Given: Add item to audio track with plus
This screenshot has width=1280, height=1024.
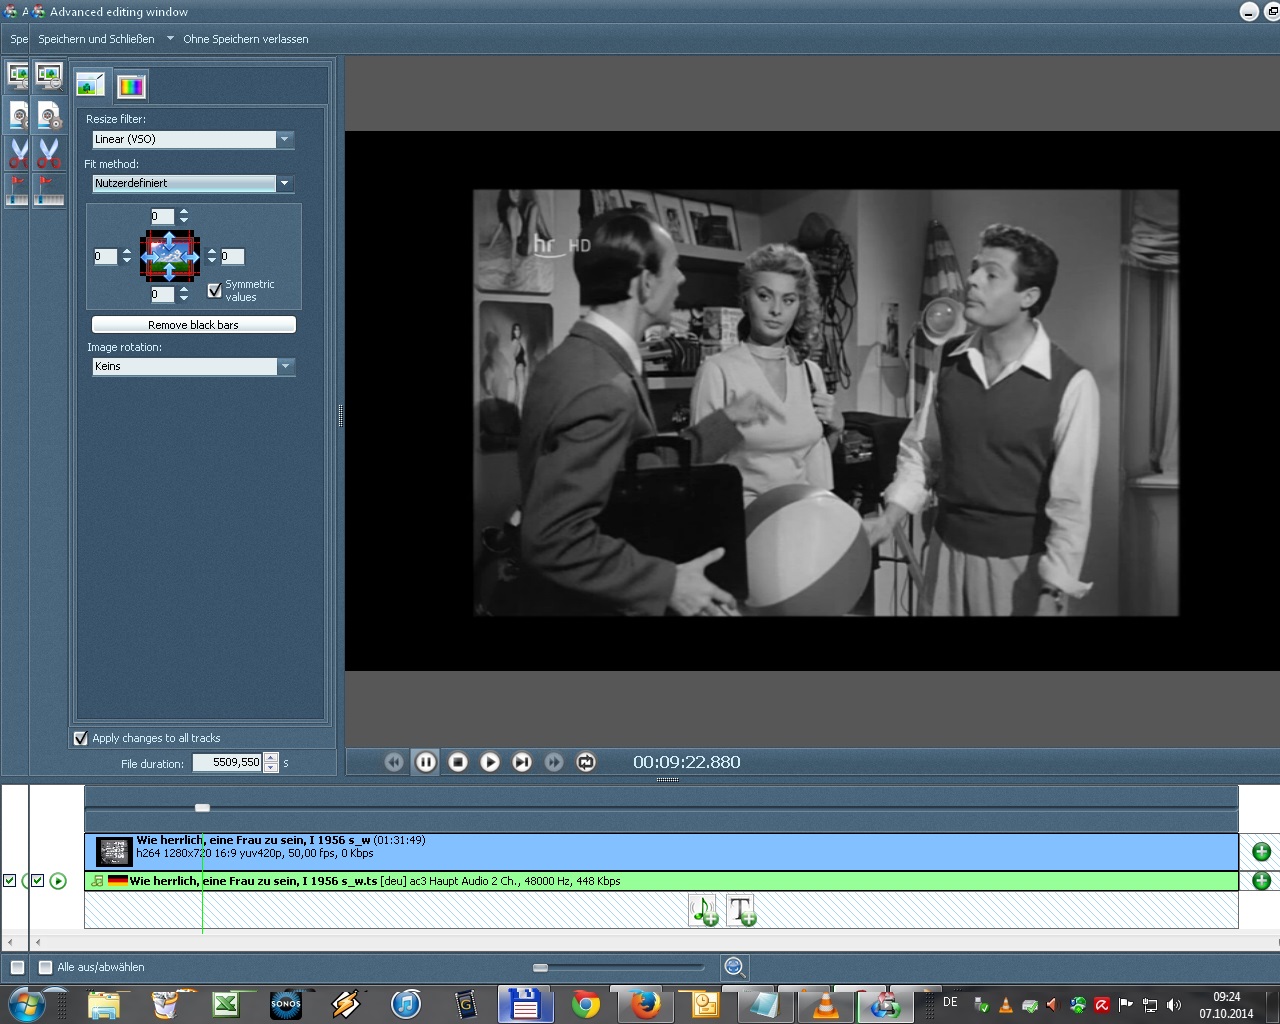Looking at the screenshot, I should 1261,881.
